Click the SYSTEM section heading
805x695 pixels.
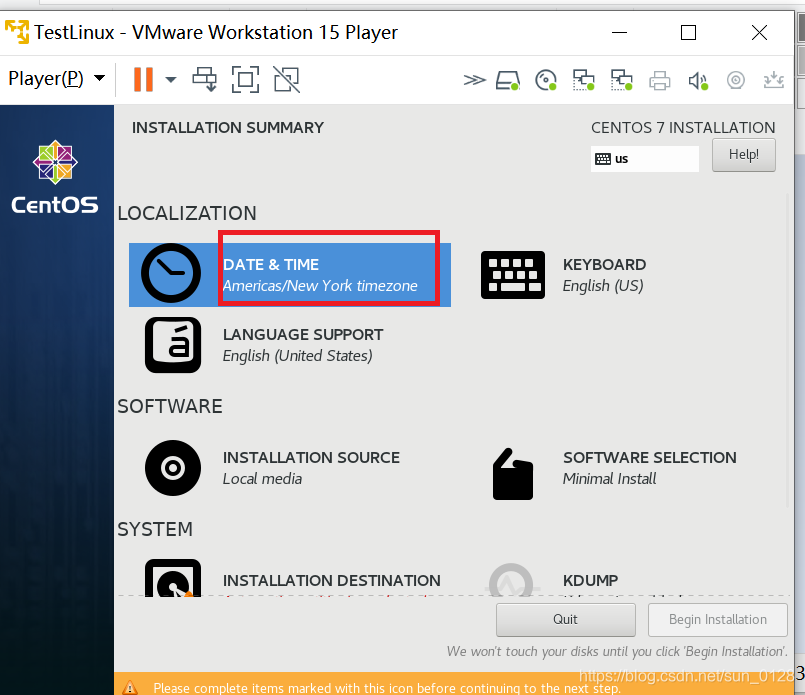tap(155, 529)
